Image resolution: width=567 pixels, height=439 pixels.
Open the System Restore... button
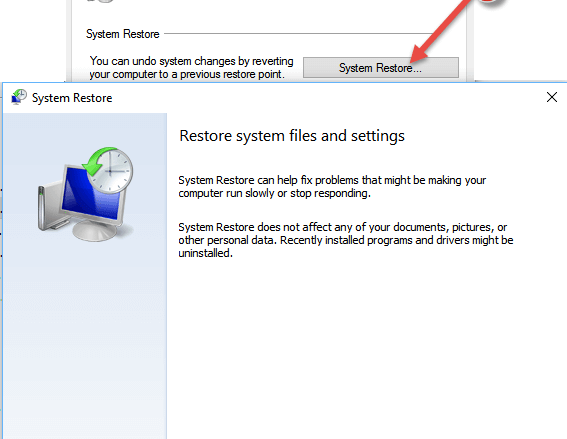[380, 67]
